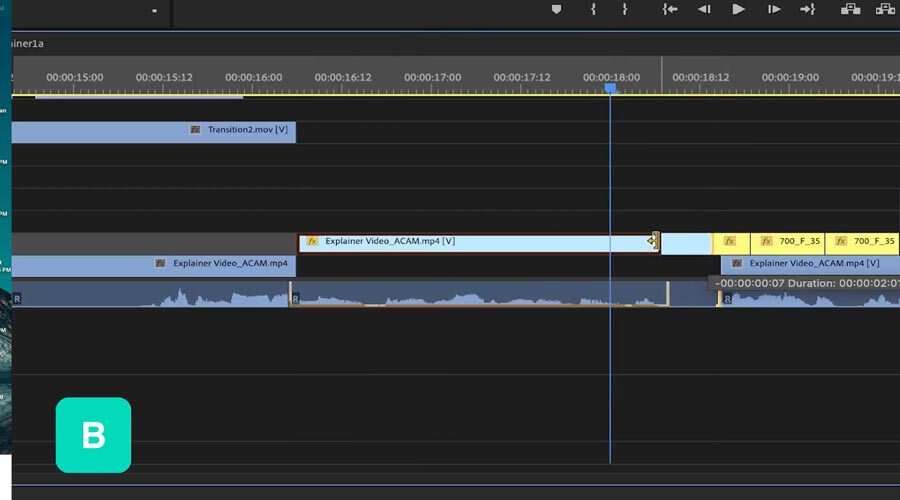Select the Transition2.mov [V] clip
This screenshot has height=500, width=900.
click(x=154, y=132)
